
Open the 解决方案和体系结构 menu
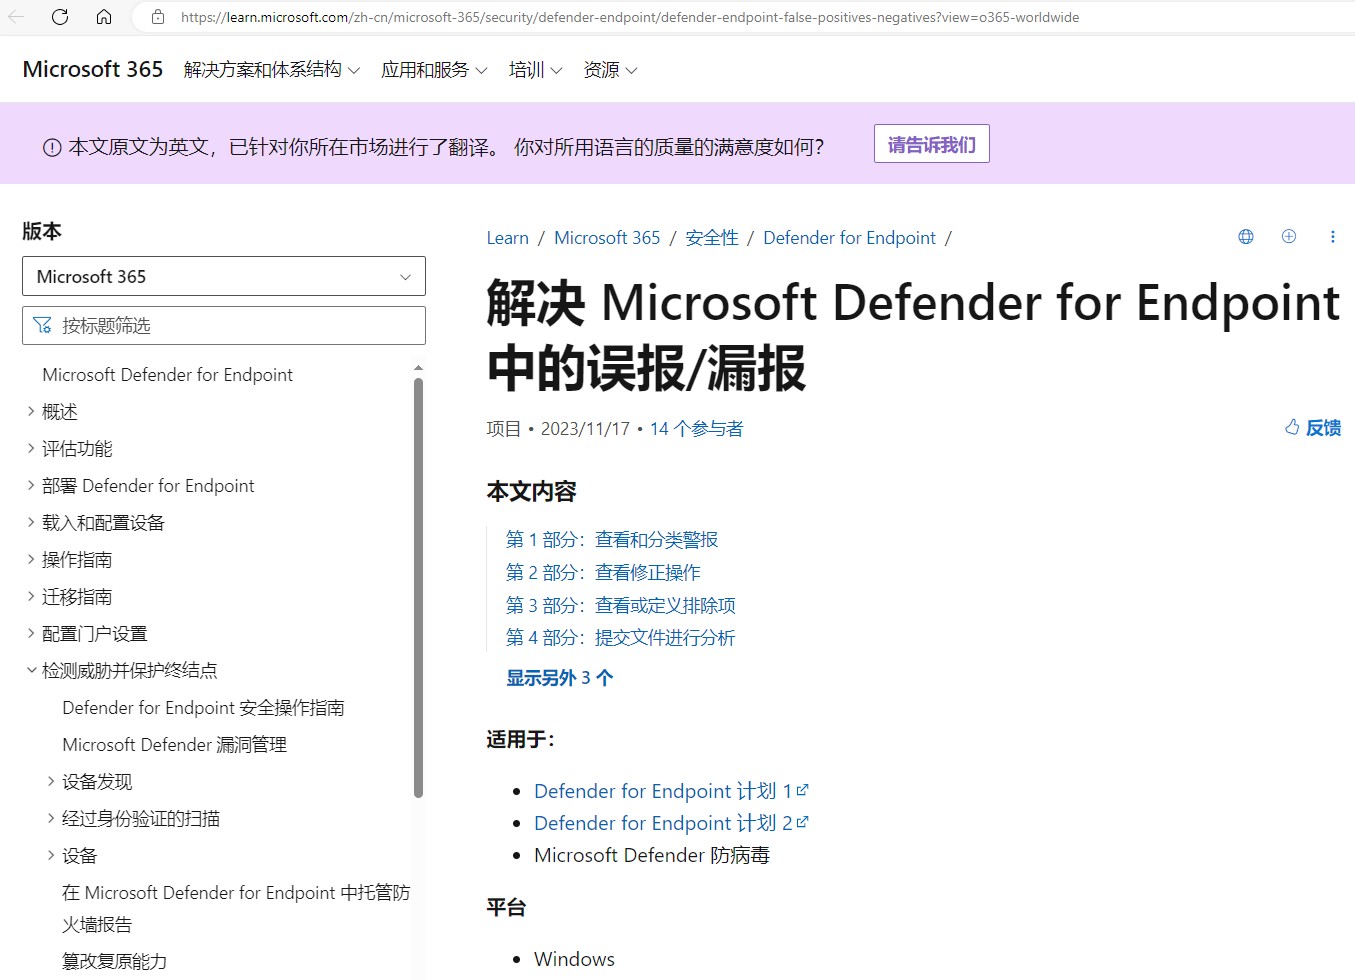point(272,70)
